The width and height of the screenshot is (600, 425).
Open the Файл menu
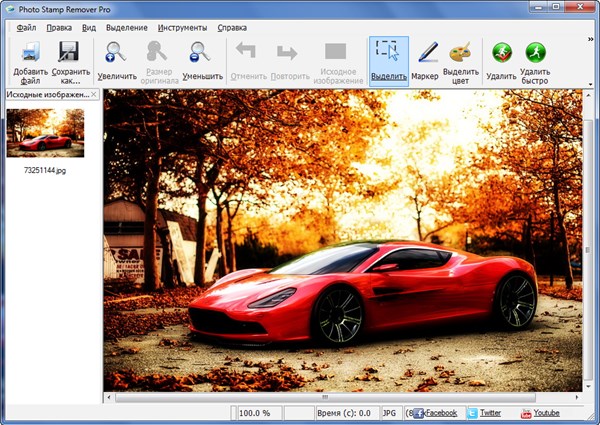tap(26, 27)
